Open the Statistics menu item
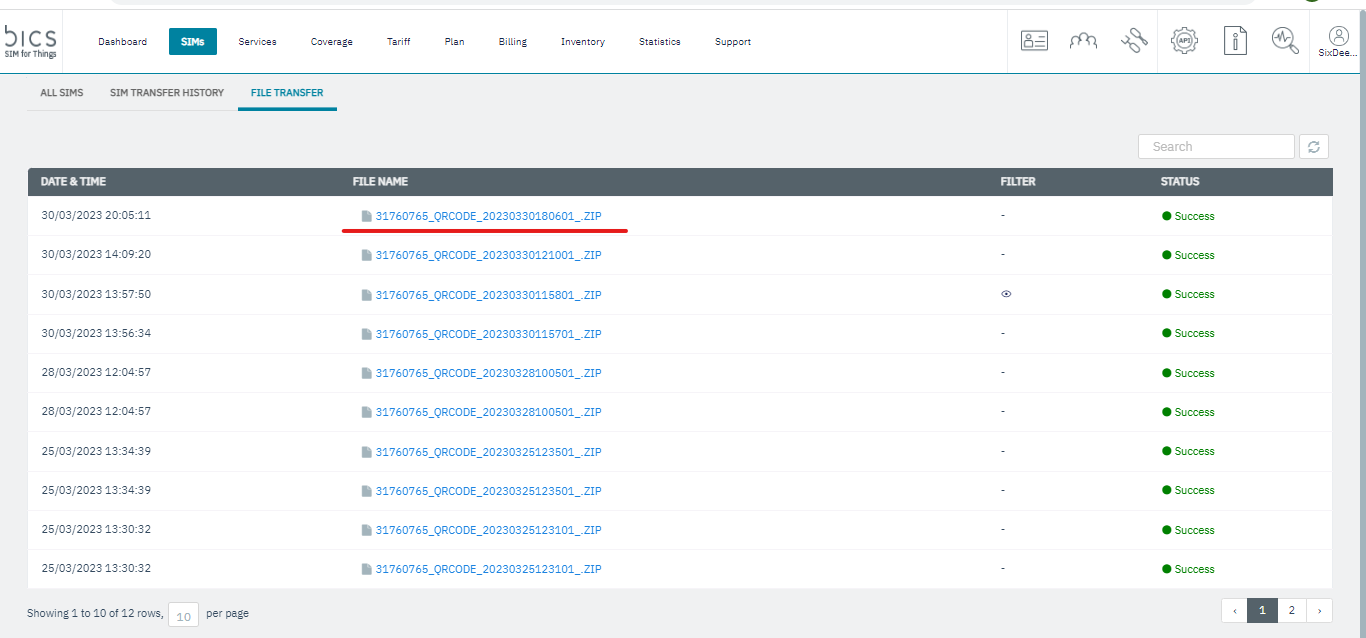Screen dimensions: 1366x638 click(659, 42)
